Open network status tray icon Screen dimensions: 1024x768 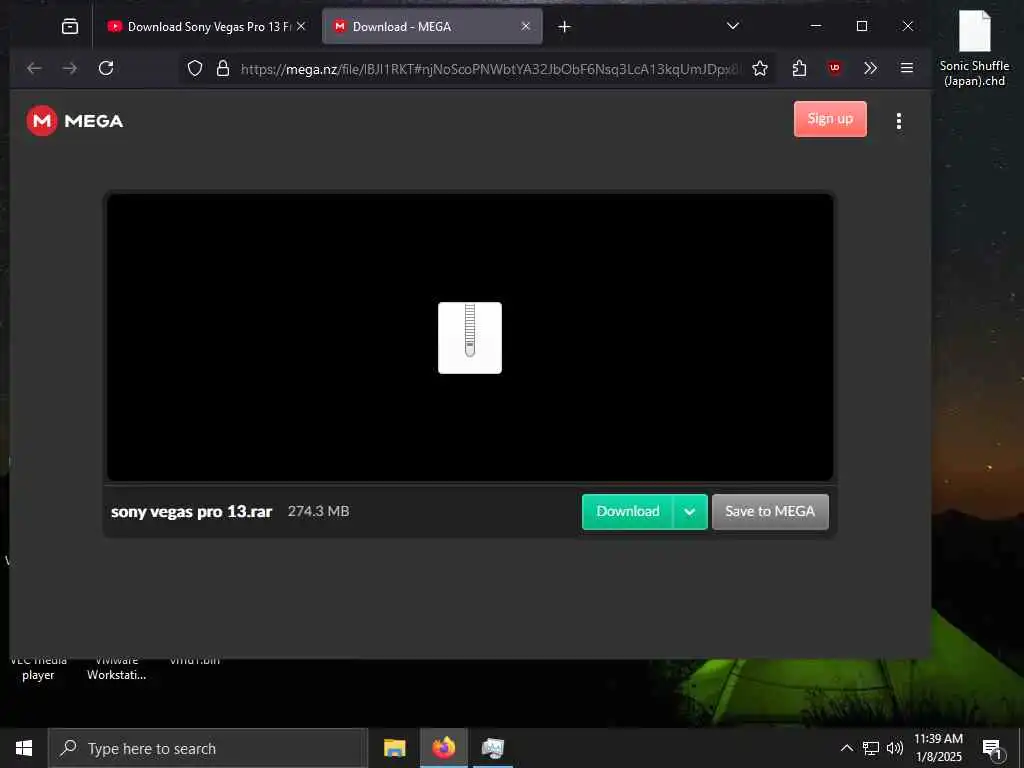click(x=871, y=748)
